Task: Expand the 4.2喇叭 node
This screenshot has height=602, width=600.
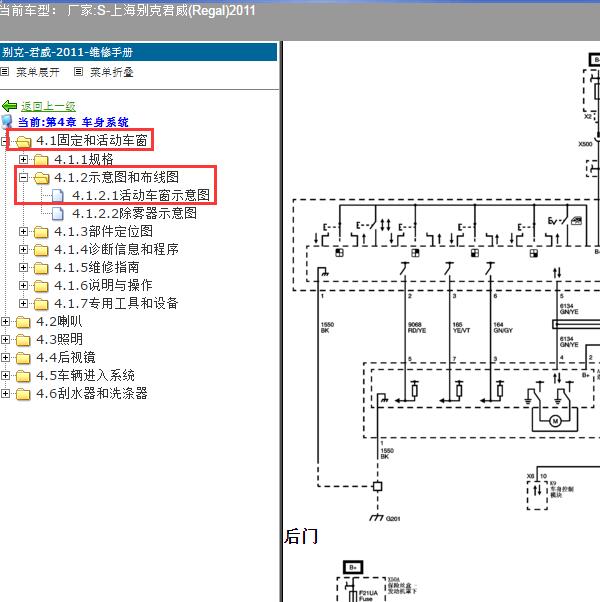Action: pyautogui.click(x=5, y=321)
